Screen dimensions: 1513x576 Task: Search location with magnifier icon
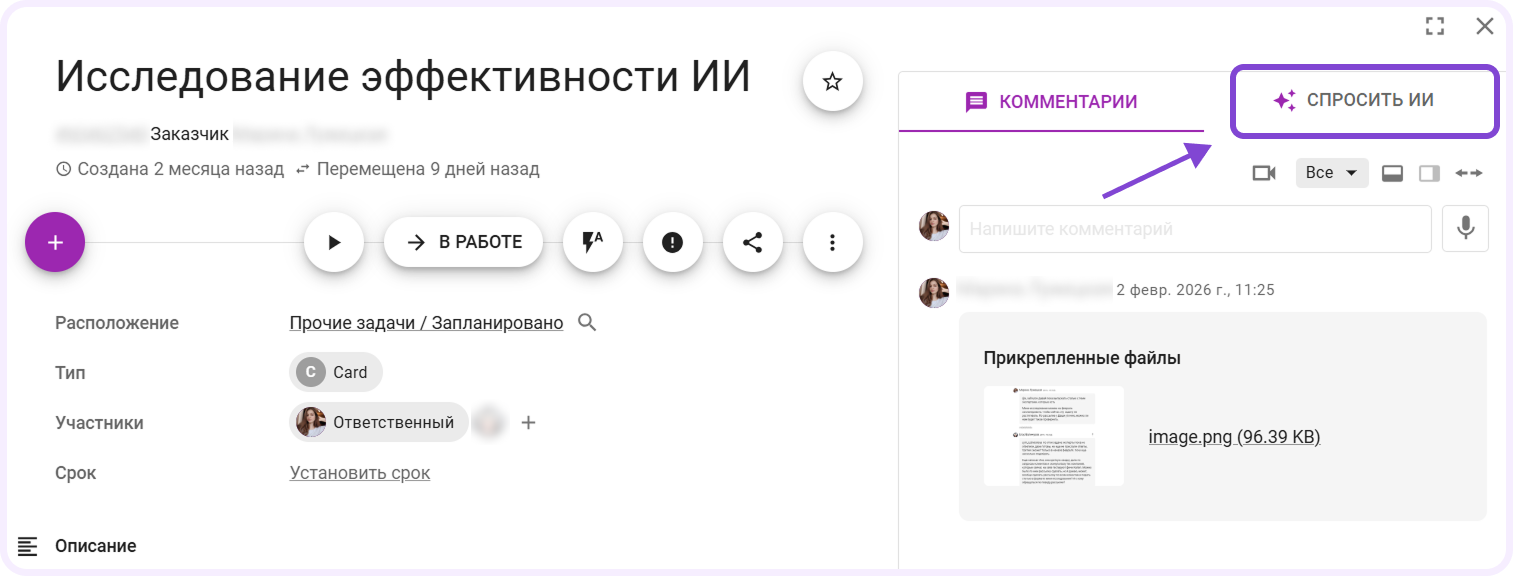[x=587, y=322]
